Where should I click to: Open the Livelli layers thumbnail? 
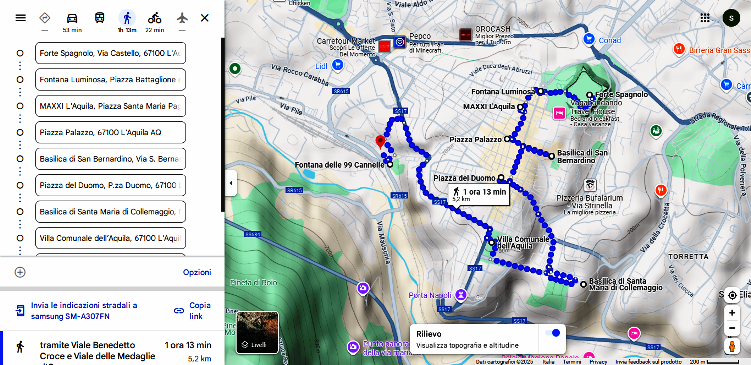257,332
